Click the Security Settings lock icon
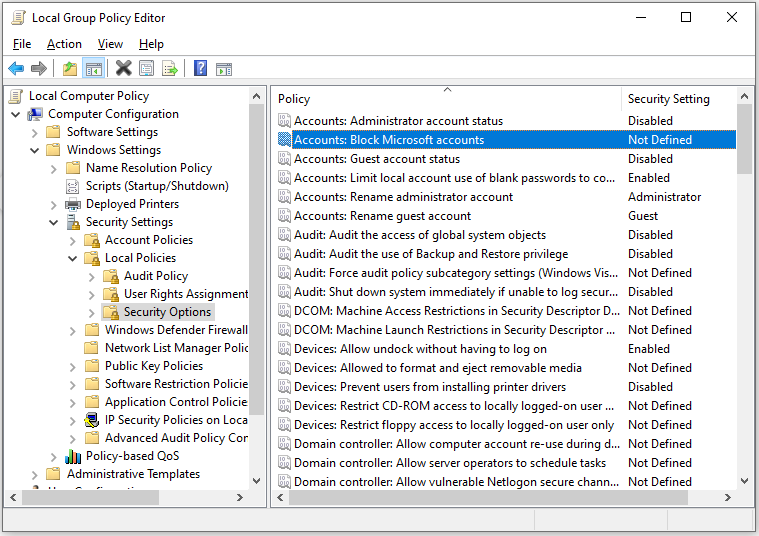 pos(73,222)
